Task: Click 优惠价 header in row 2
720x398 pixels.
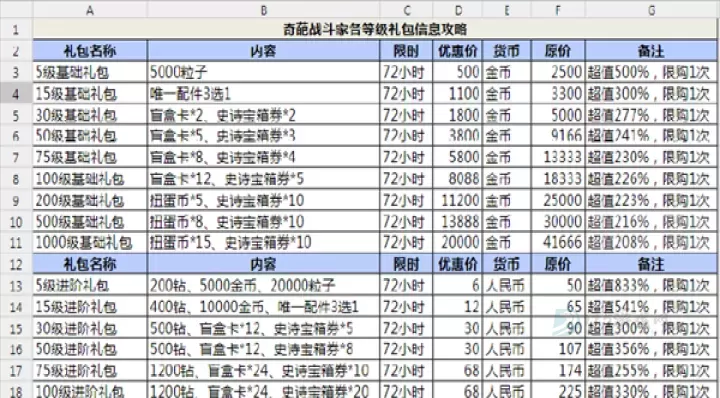Action: coord(457,51)
